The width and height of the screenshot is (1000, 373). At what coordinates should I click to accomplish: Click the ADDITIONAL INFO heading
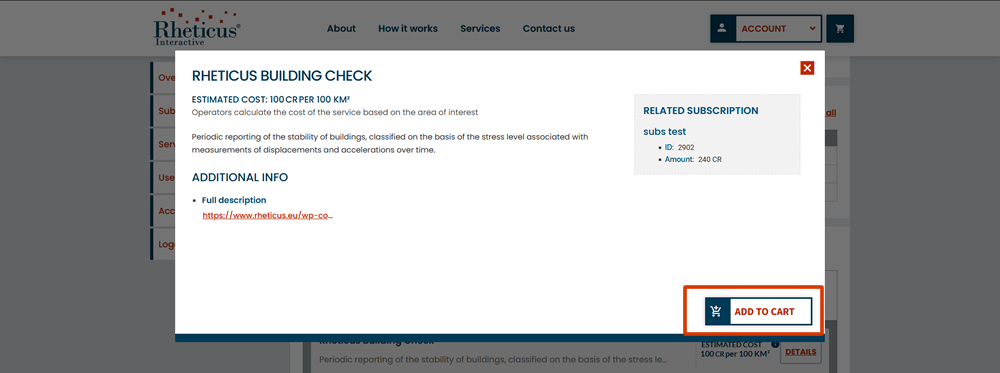(240, 177)
